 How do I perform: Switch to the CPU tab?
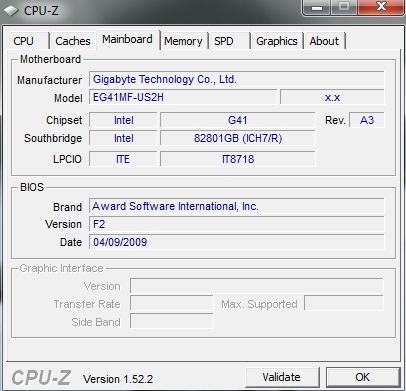click(x=28, y=41)
